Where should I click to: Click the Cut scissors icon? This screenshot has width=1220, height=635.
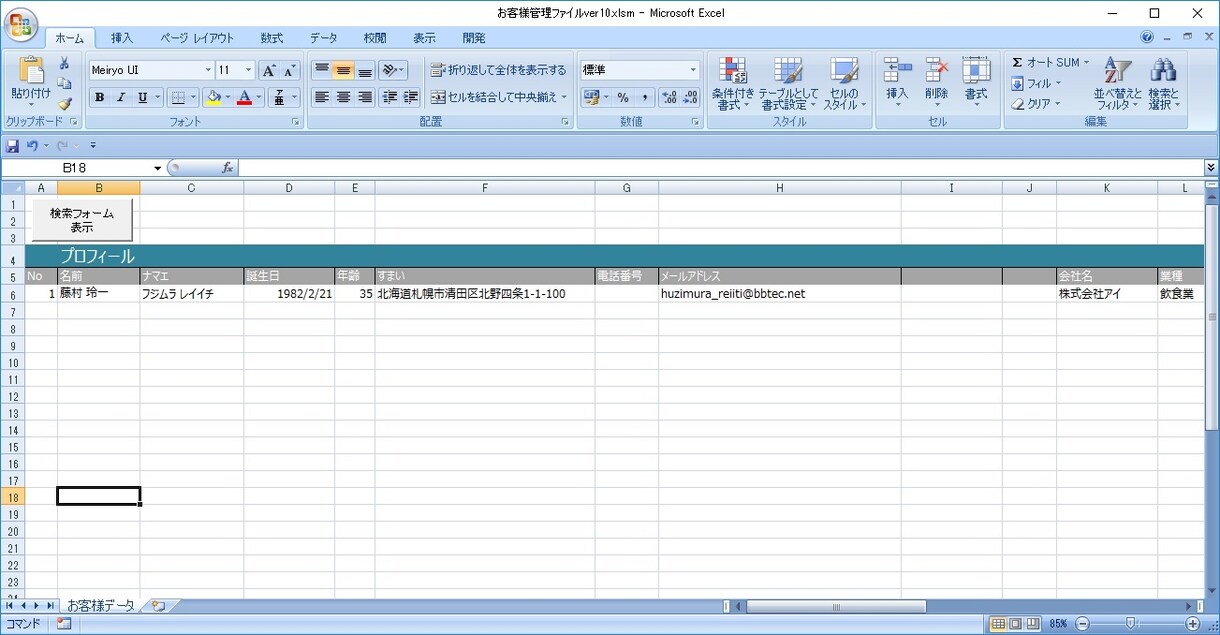point(65,64)
